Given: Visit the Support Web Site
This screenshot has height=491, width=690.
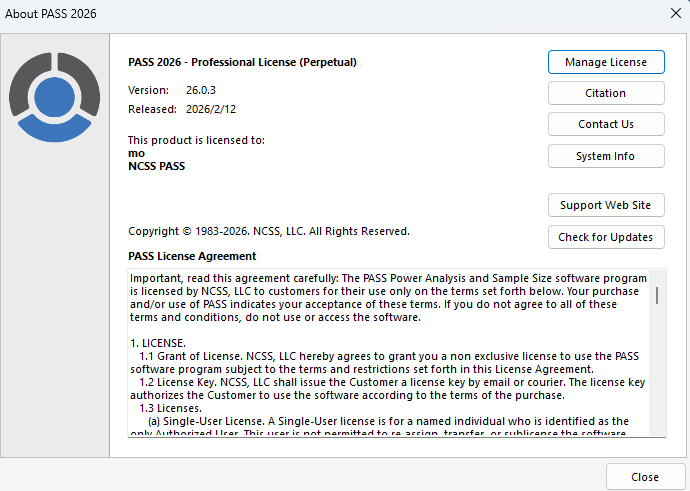Looking at the screenshot, I should (x=606, y=205).
